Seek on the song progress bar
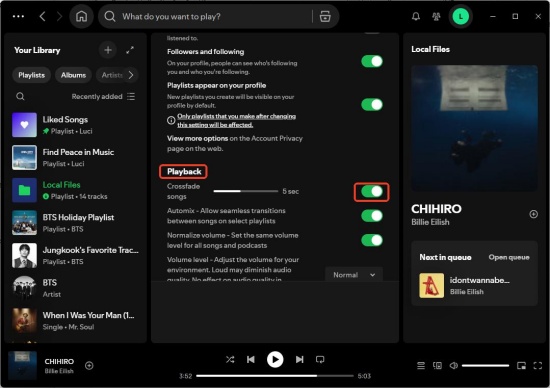This screenshot has width=550, height=388. 275,376
